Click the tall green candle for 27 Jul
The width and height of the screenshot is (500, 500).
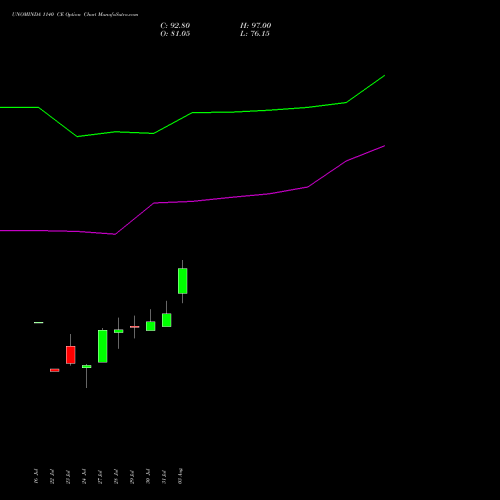pyautogui.click(x=103, y=346)
